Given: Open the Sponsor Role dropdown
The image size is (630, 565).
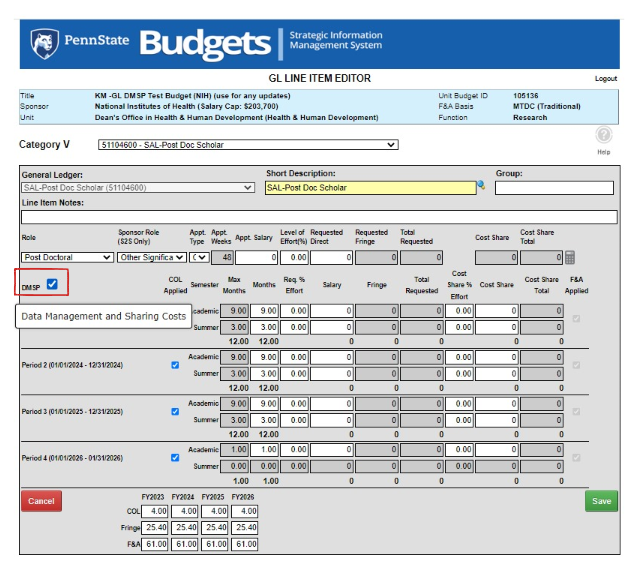Looking at the screenshot, I should pyautogui.click(x=151, y=257).
